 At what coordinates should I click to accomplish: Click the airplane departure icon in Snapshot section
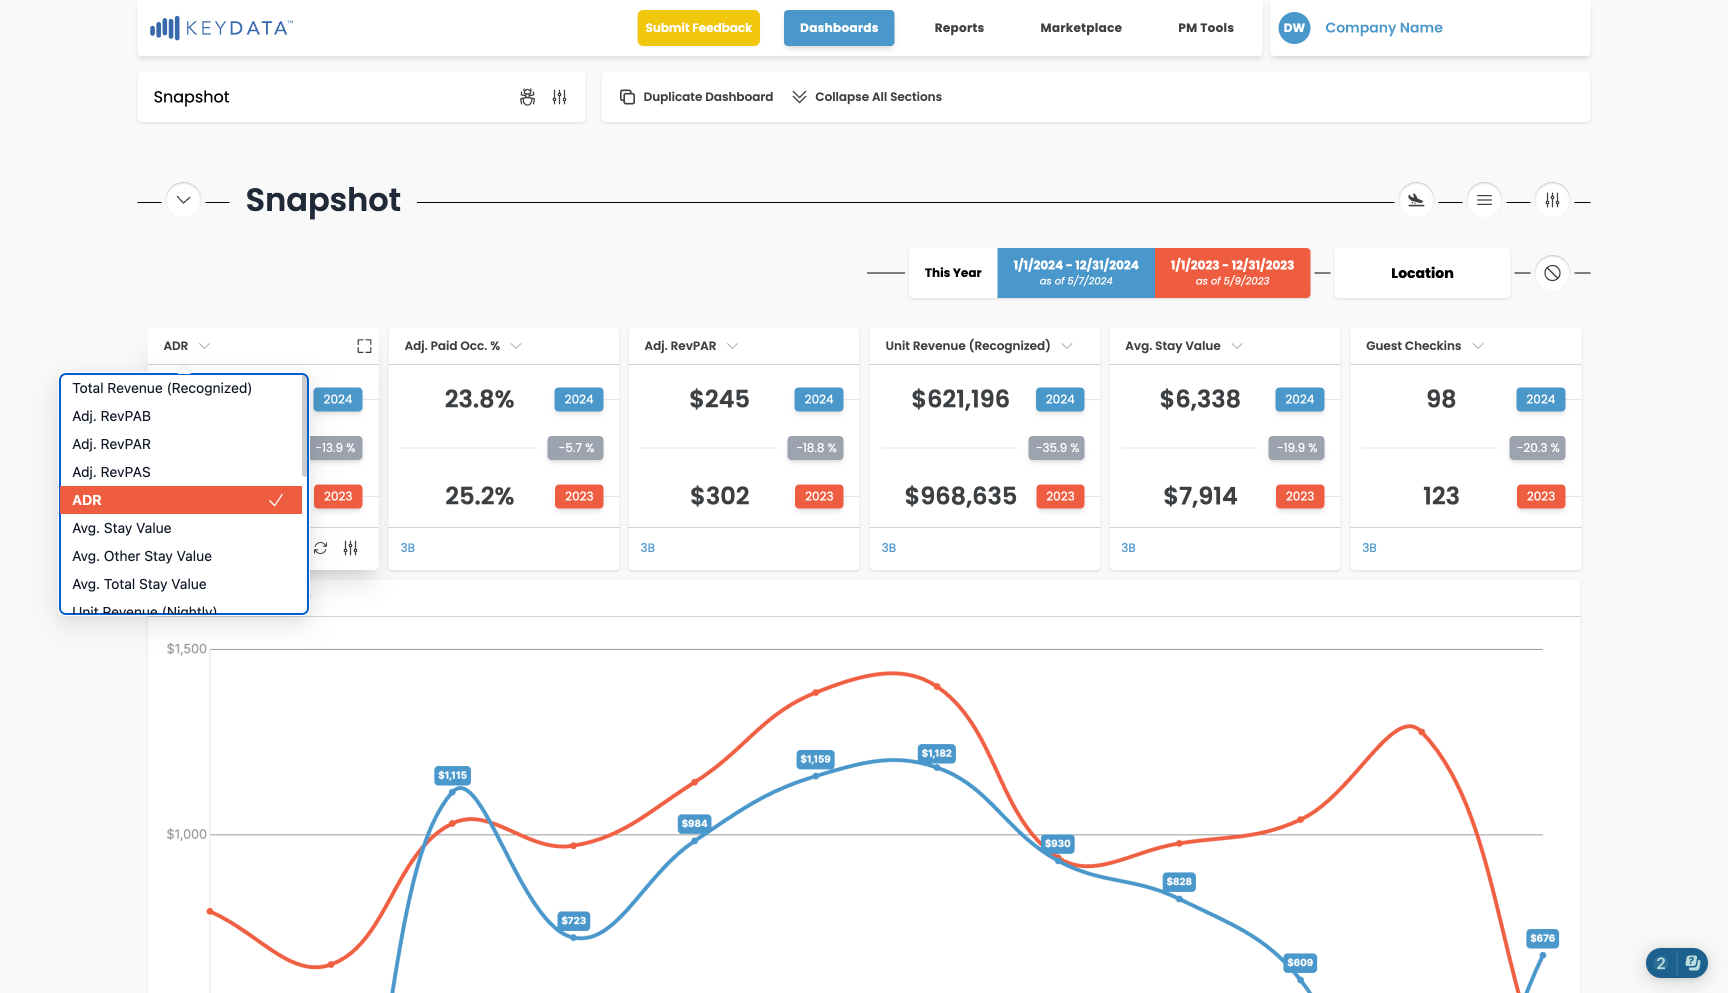(x=1416, y=200)
